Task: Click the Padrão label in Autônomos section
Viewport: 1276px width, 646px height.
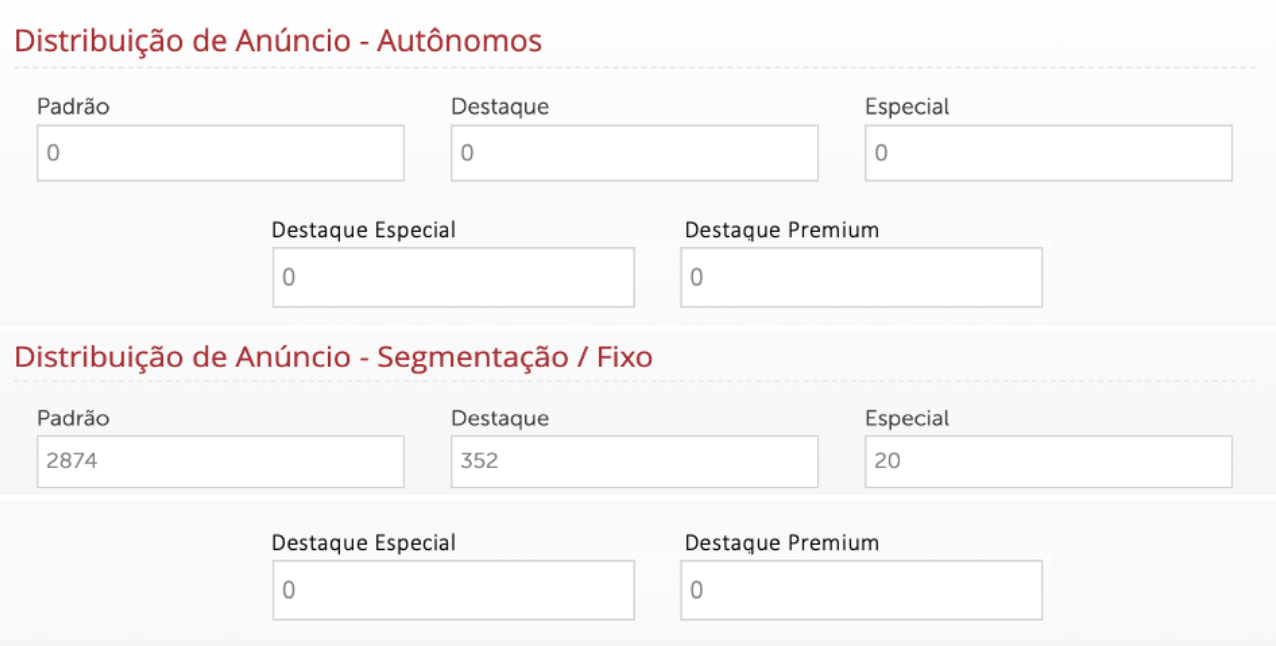Action: 73,106
